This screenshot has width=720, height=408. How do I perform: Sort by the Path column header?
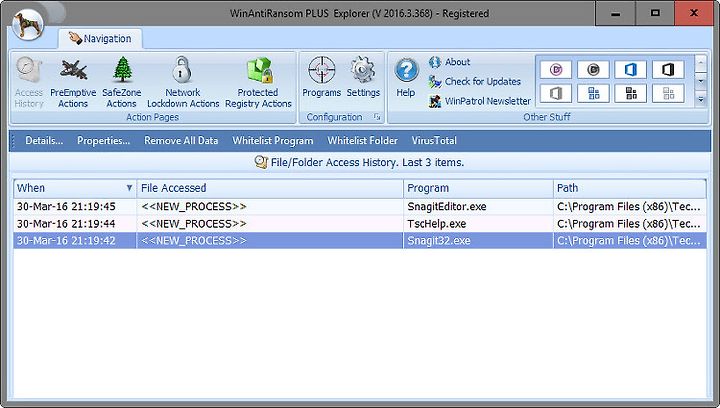coord(630,188)
